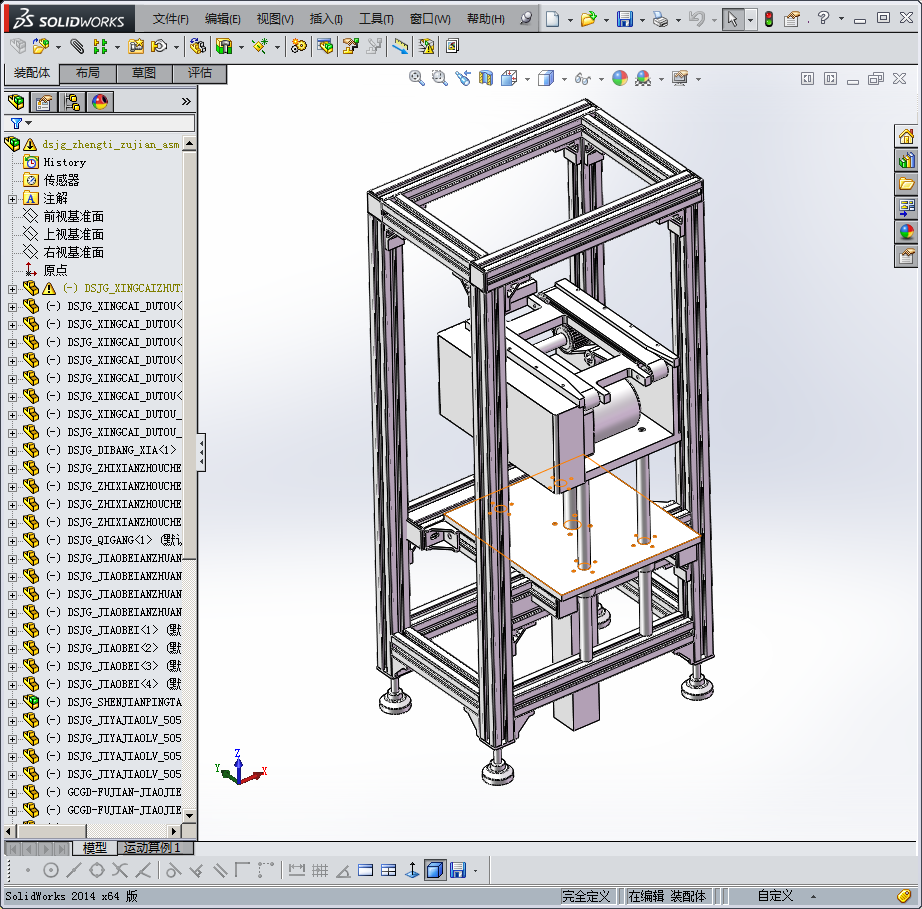Open the SolidWorks Resources home pane

(906, 137)
